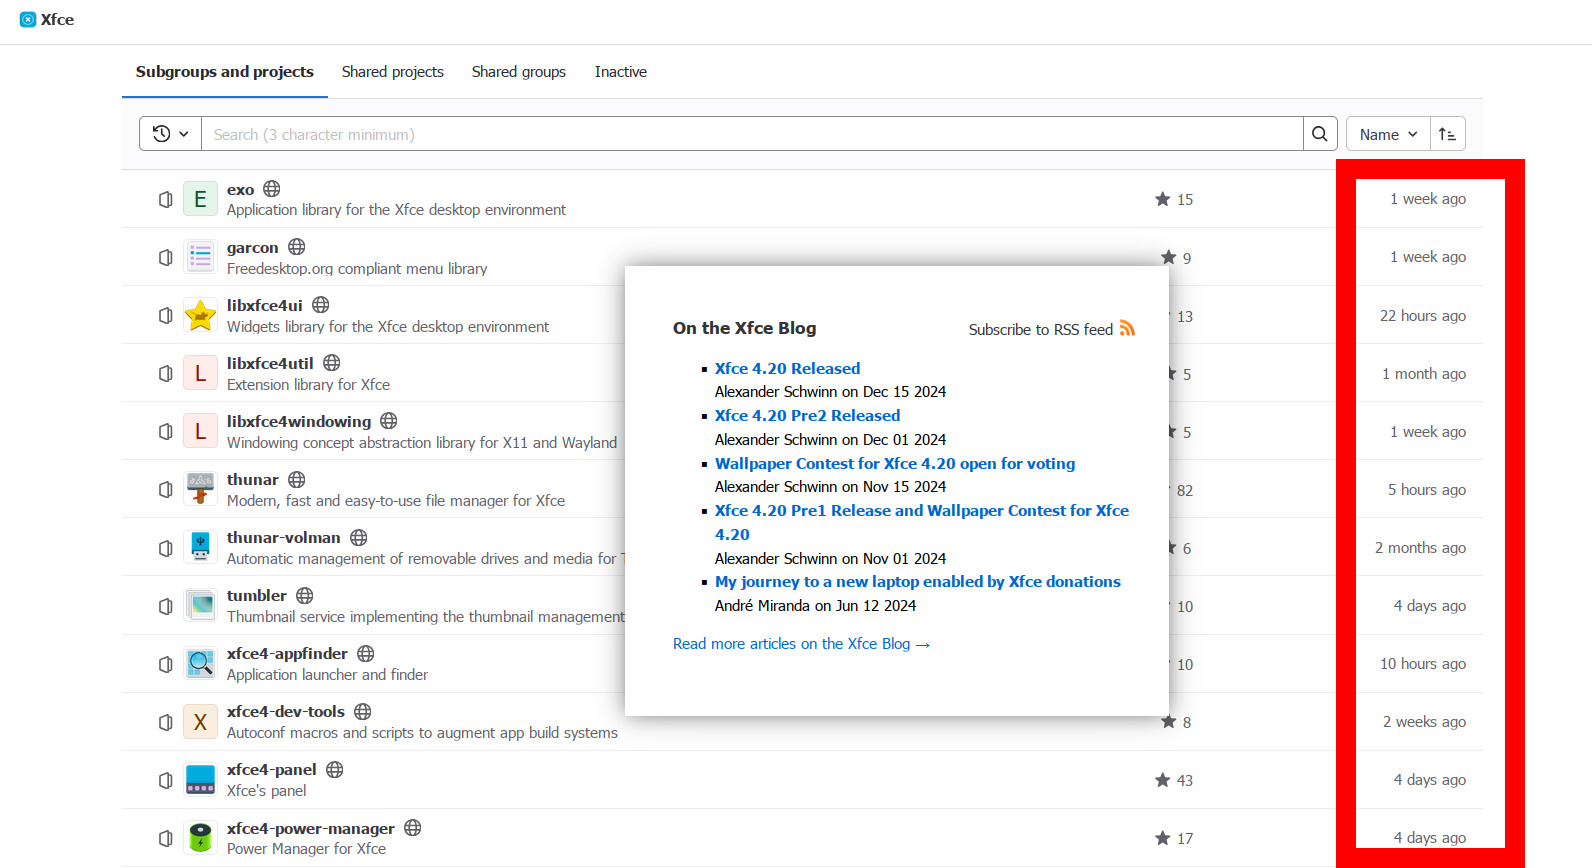Screen dimensions: 1592x868
Task: Click the xfce4-dev-tools X avatar
Action: click(200, 721)
